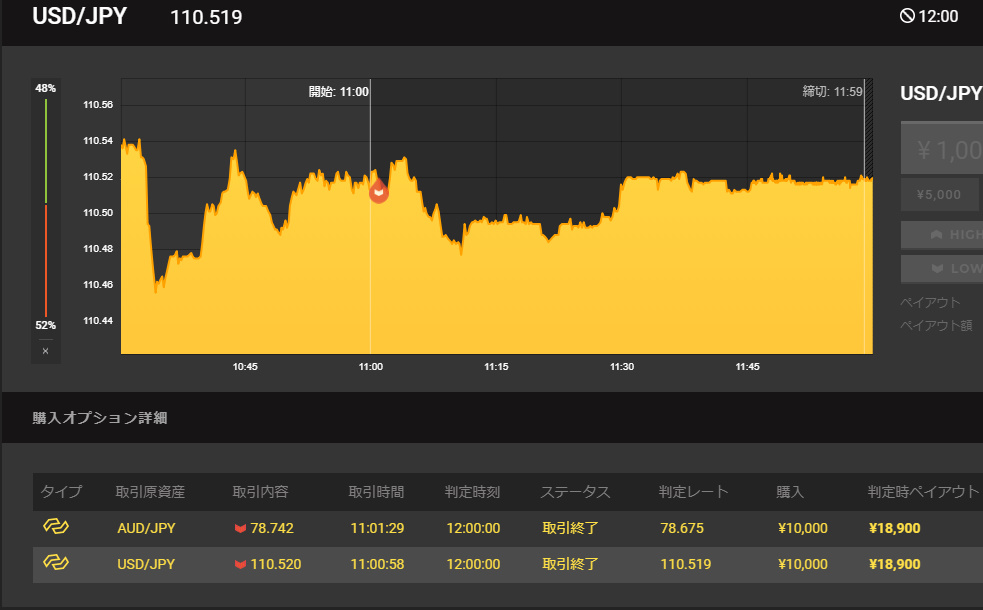Click the clock icon beside 12:00
The height and width of the screenshot is (610, 983).
tap(908, 16)
